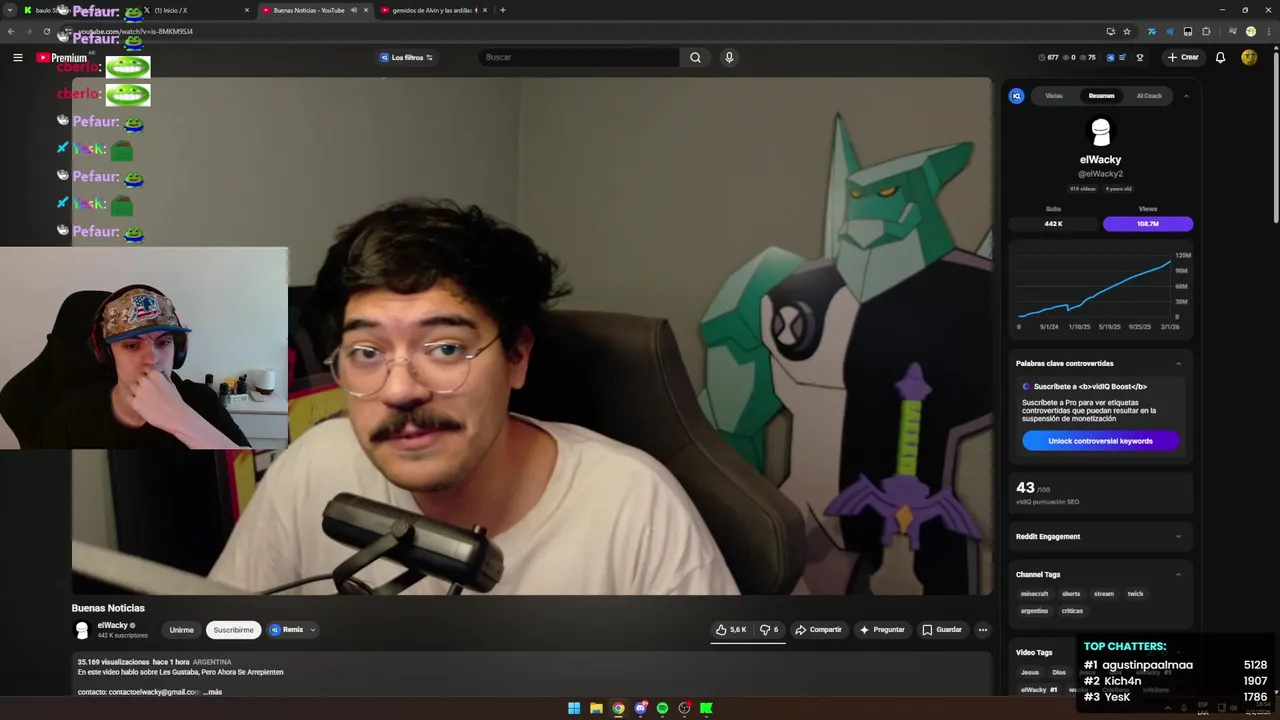Select the Views 108.7M stat pill
The width and height of the screenshot is (1280, 720).
pyautogui.click(x=1148, y=224)
